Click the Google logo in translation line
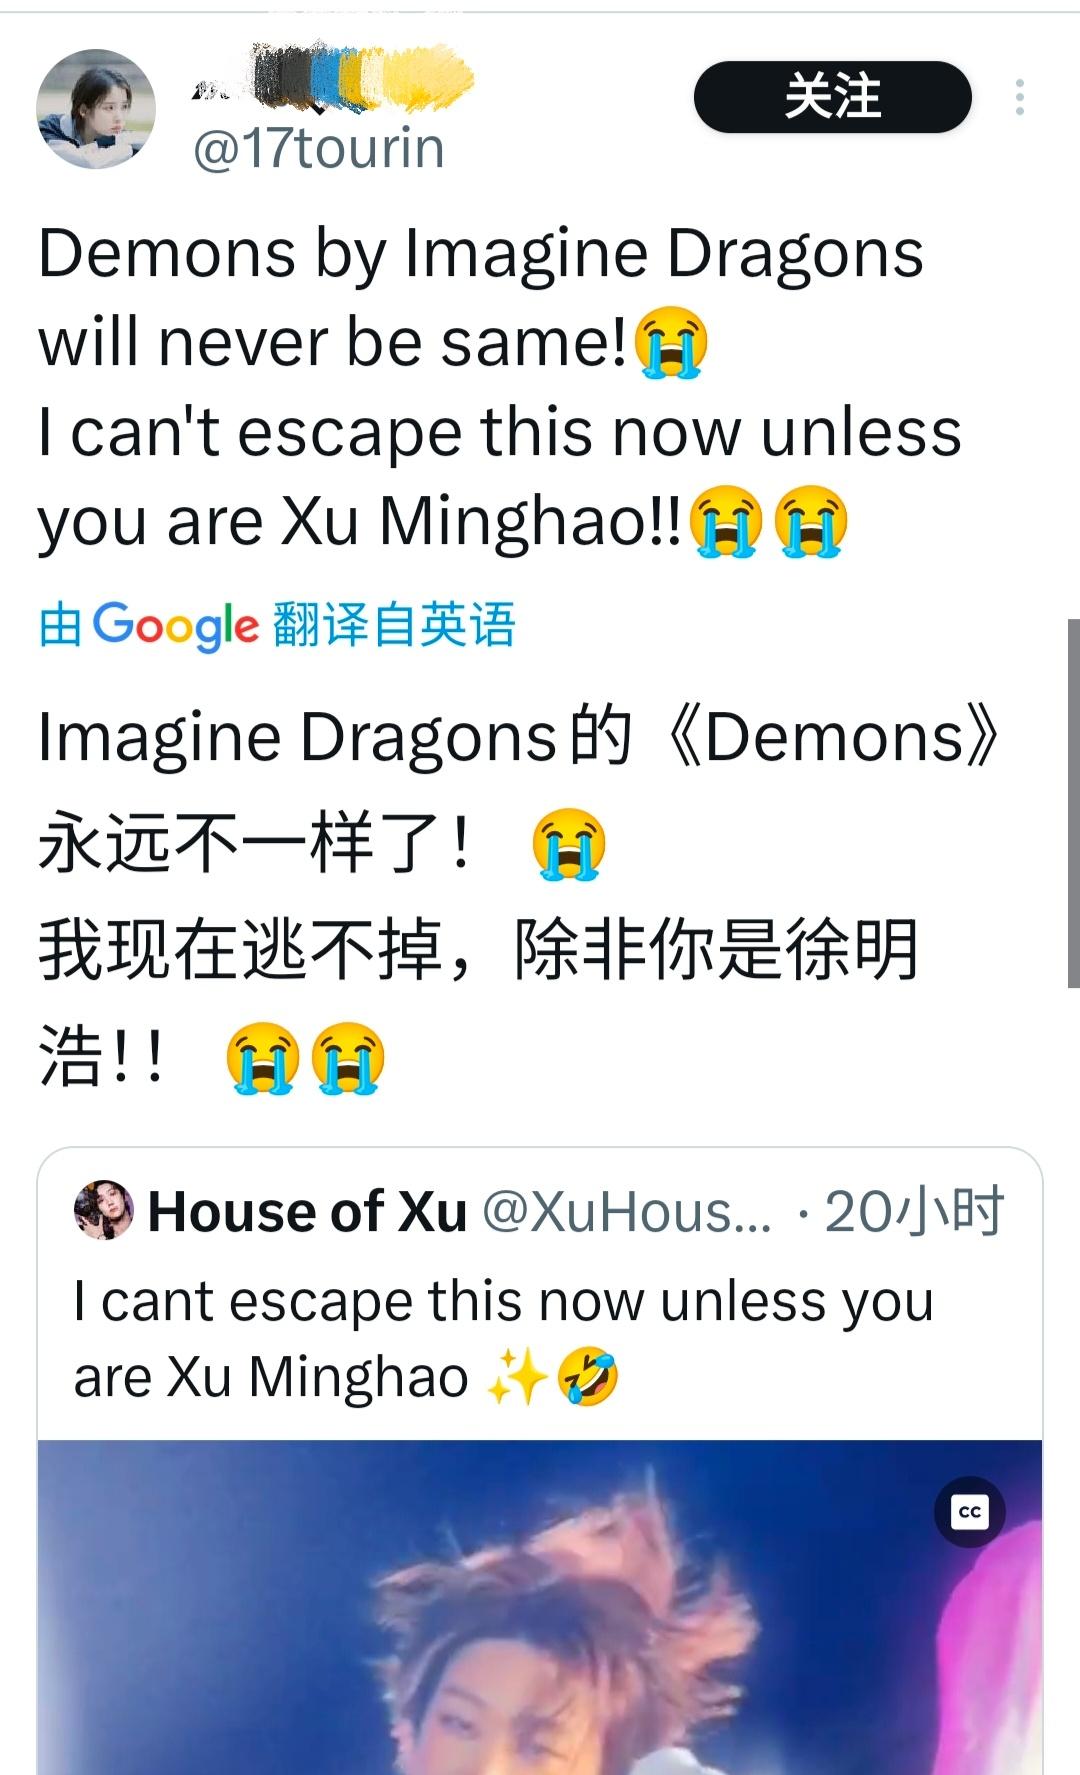 click(175, 626)
